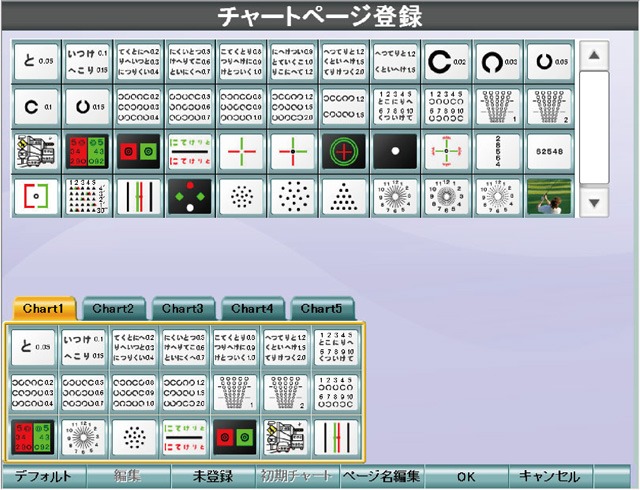The image size is (640, 490).
Task: Choose the golf photo chart thumbnail
Action: point(549,196)
